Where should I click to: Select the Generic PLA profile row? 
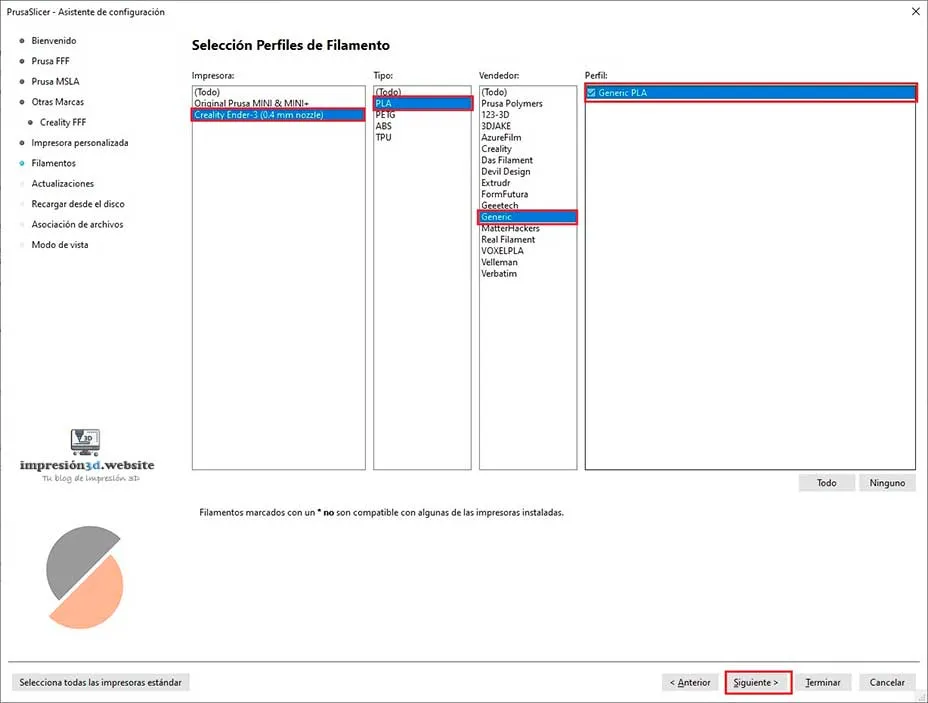coord(750,92)
